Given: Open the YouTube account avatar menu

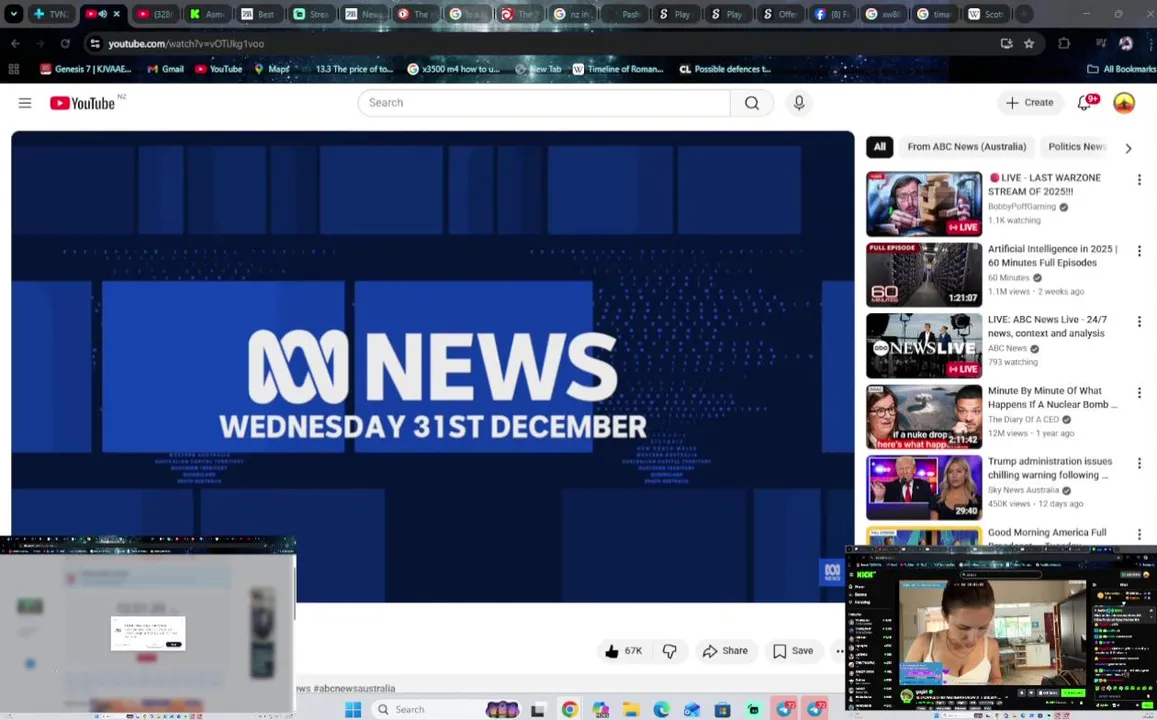Looking at the screenshot, I should tap(1124, 103).
